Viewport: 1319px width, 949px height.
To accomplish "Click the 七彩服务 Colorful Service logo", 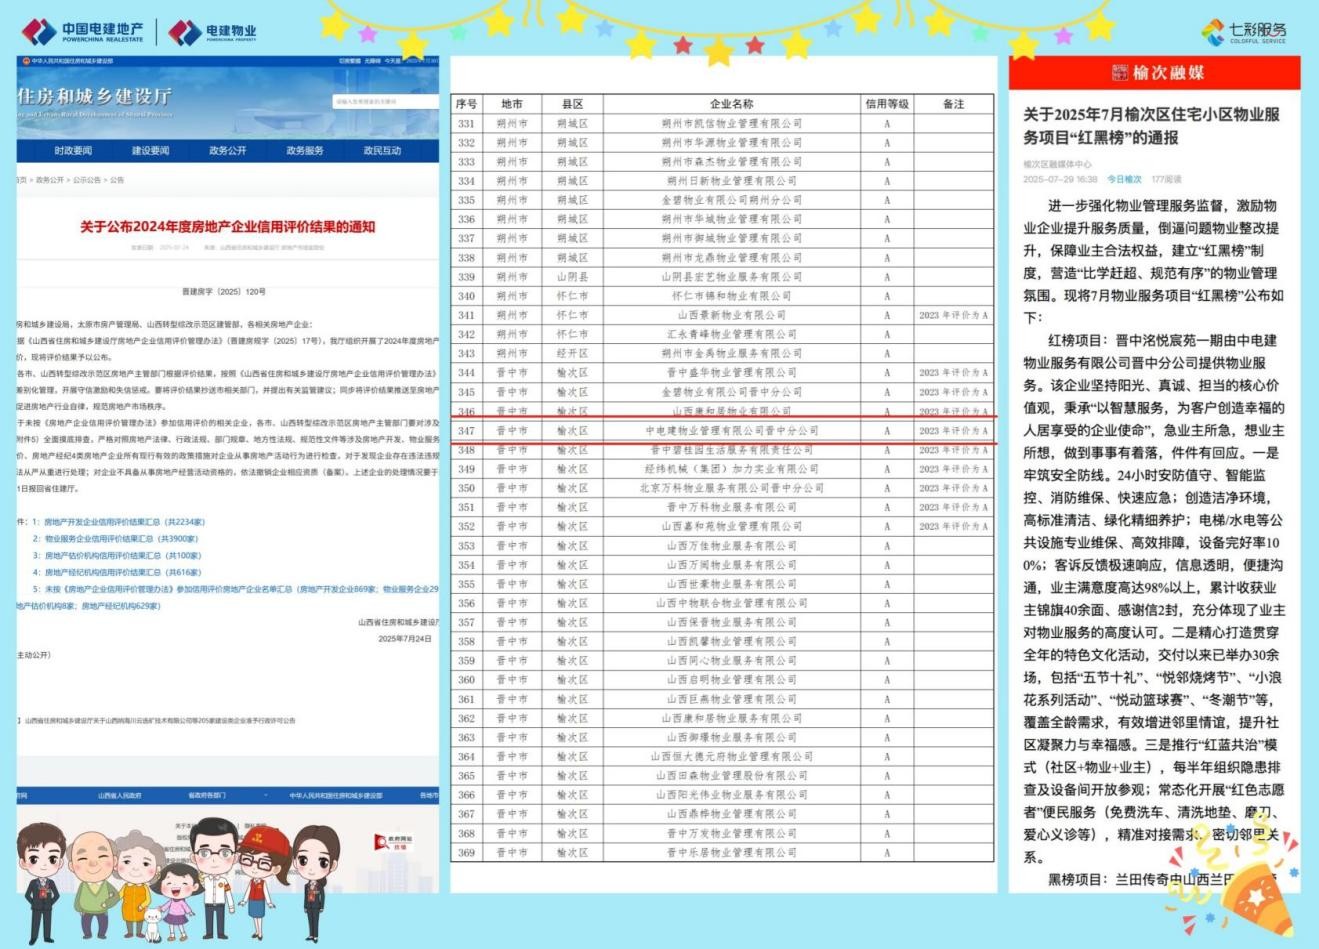I will (1244, 31).
